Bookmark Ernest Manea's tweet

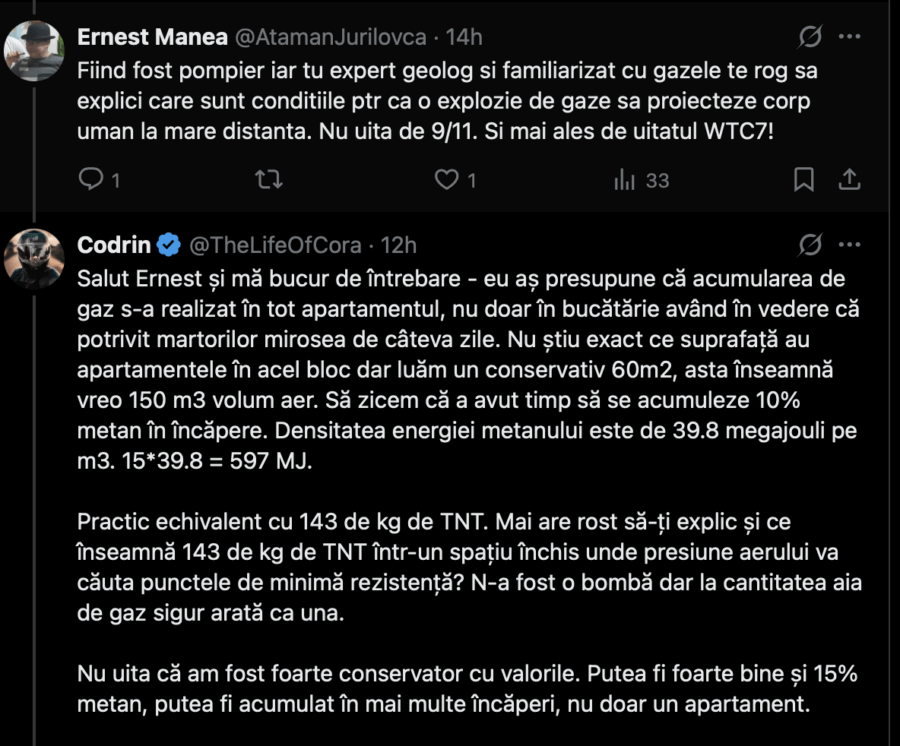point(803,179)
